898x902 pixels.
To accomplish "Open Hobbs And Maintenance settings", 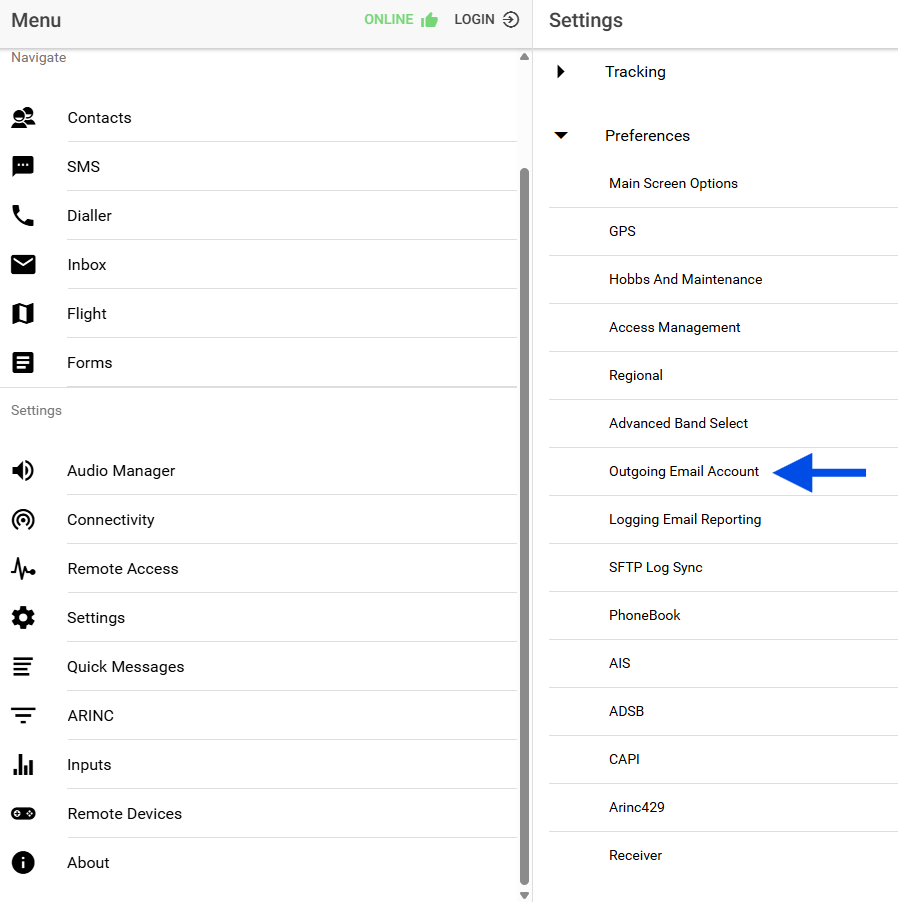I will [685, 280].
